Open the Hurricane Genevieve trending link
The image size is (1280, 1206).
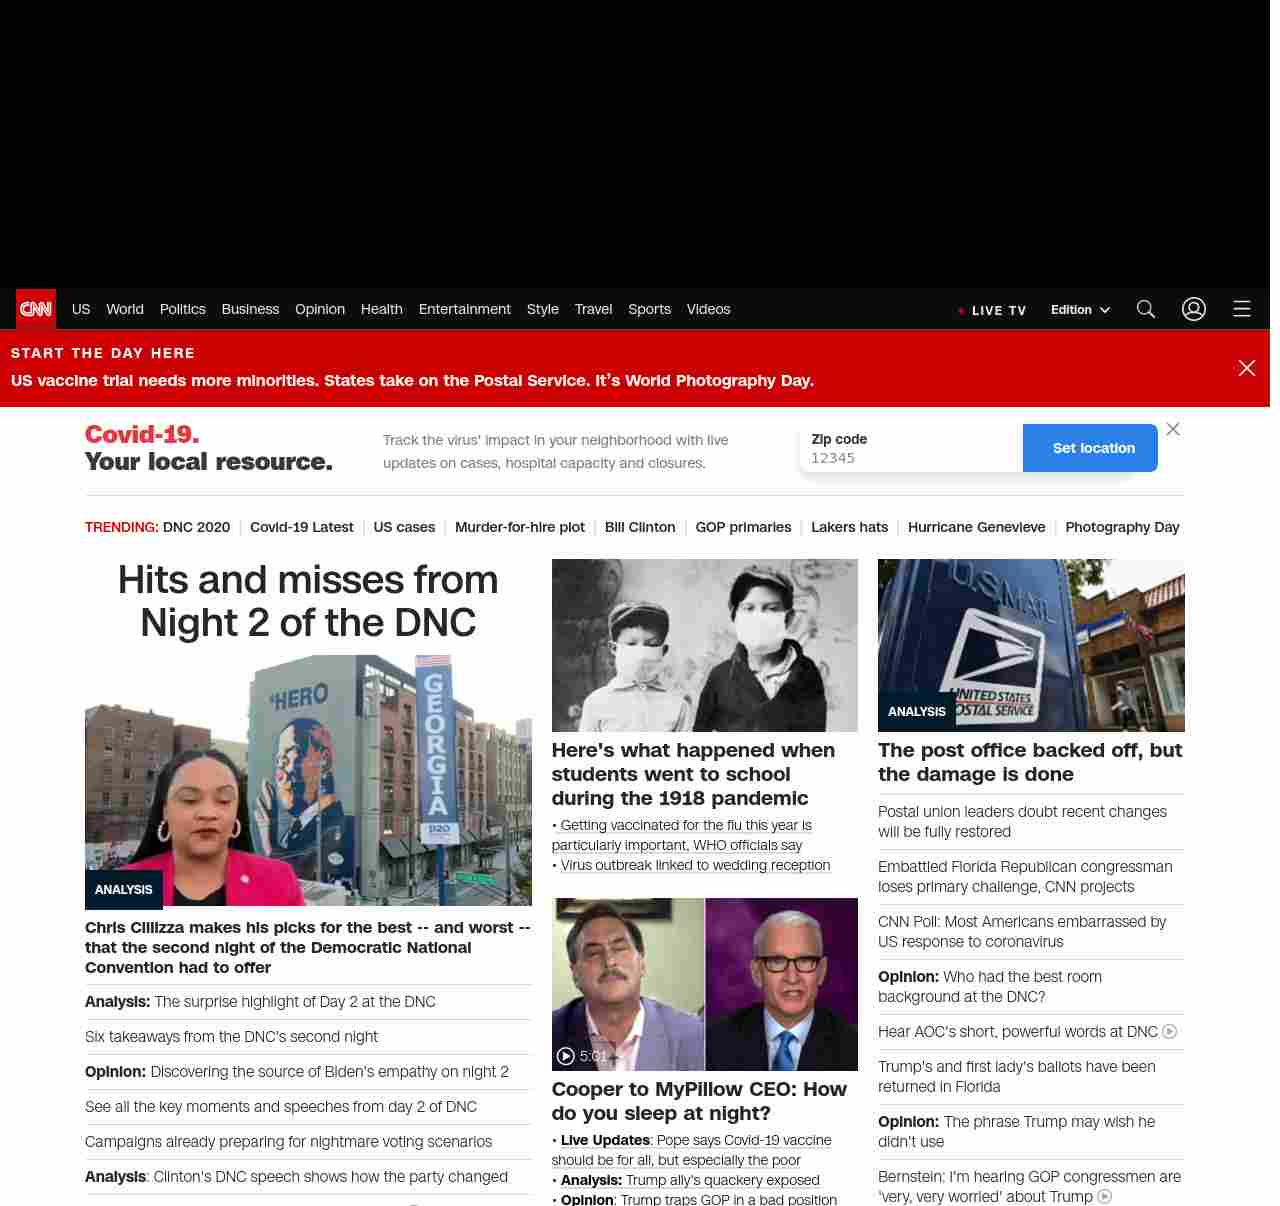976,527
